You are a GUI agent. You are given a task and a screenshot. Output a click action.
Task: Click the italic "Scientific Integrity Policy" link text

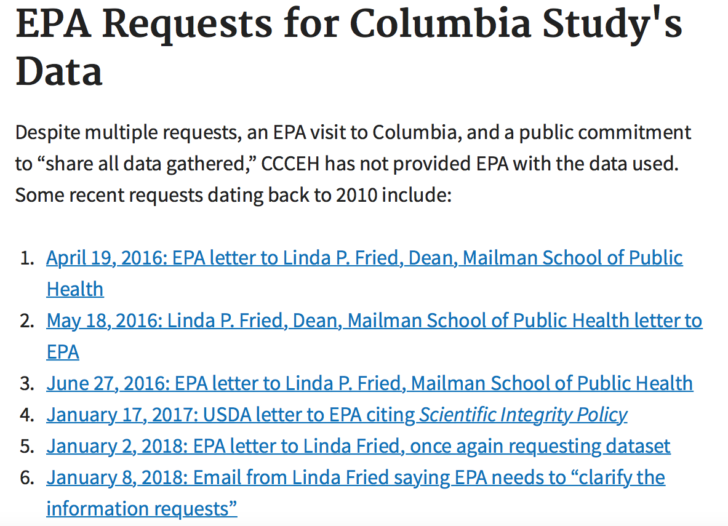523,415
